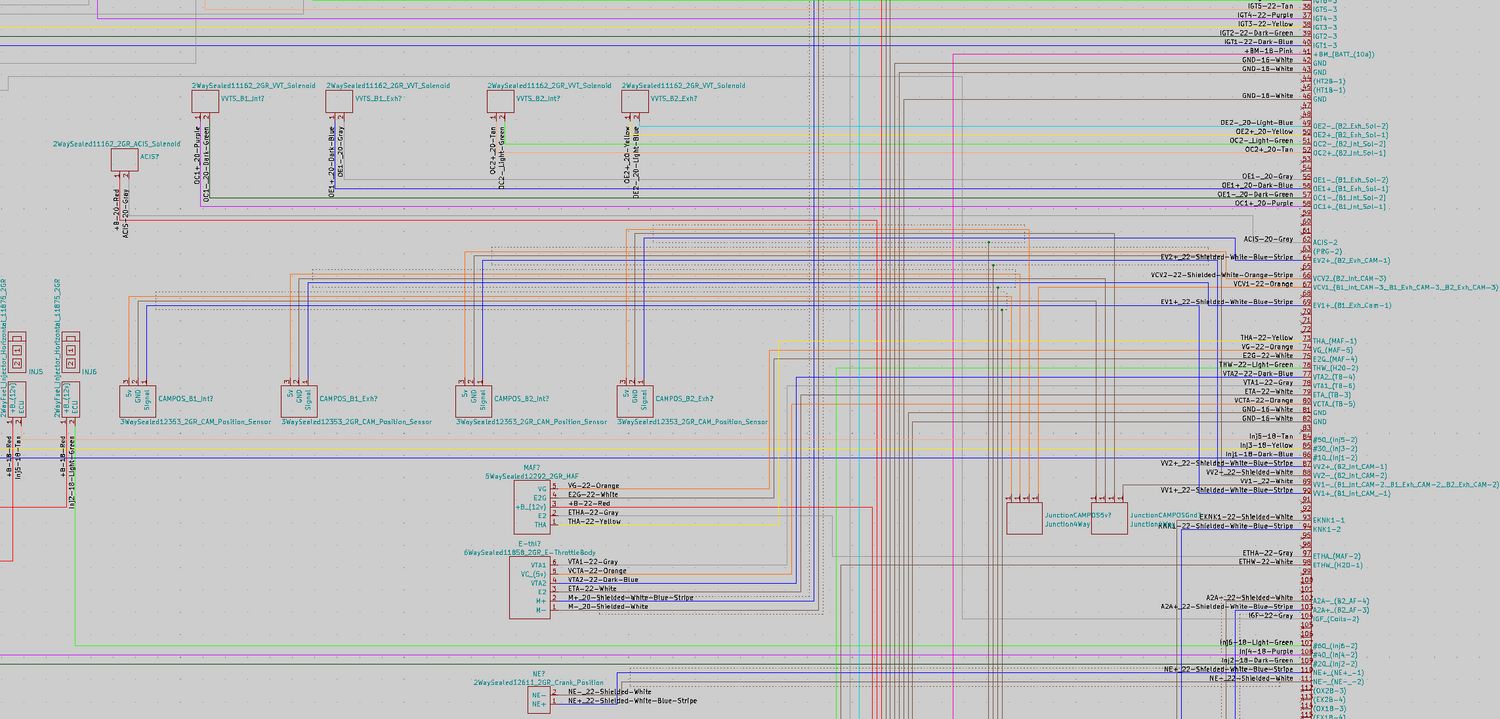The width and height of the screenshot is (1500, 719).
Task: Click the NE crank position connector symbol
Action: [539, 697]
